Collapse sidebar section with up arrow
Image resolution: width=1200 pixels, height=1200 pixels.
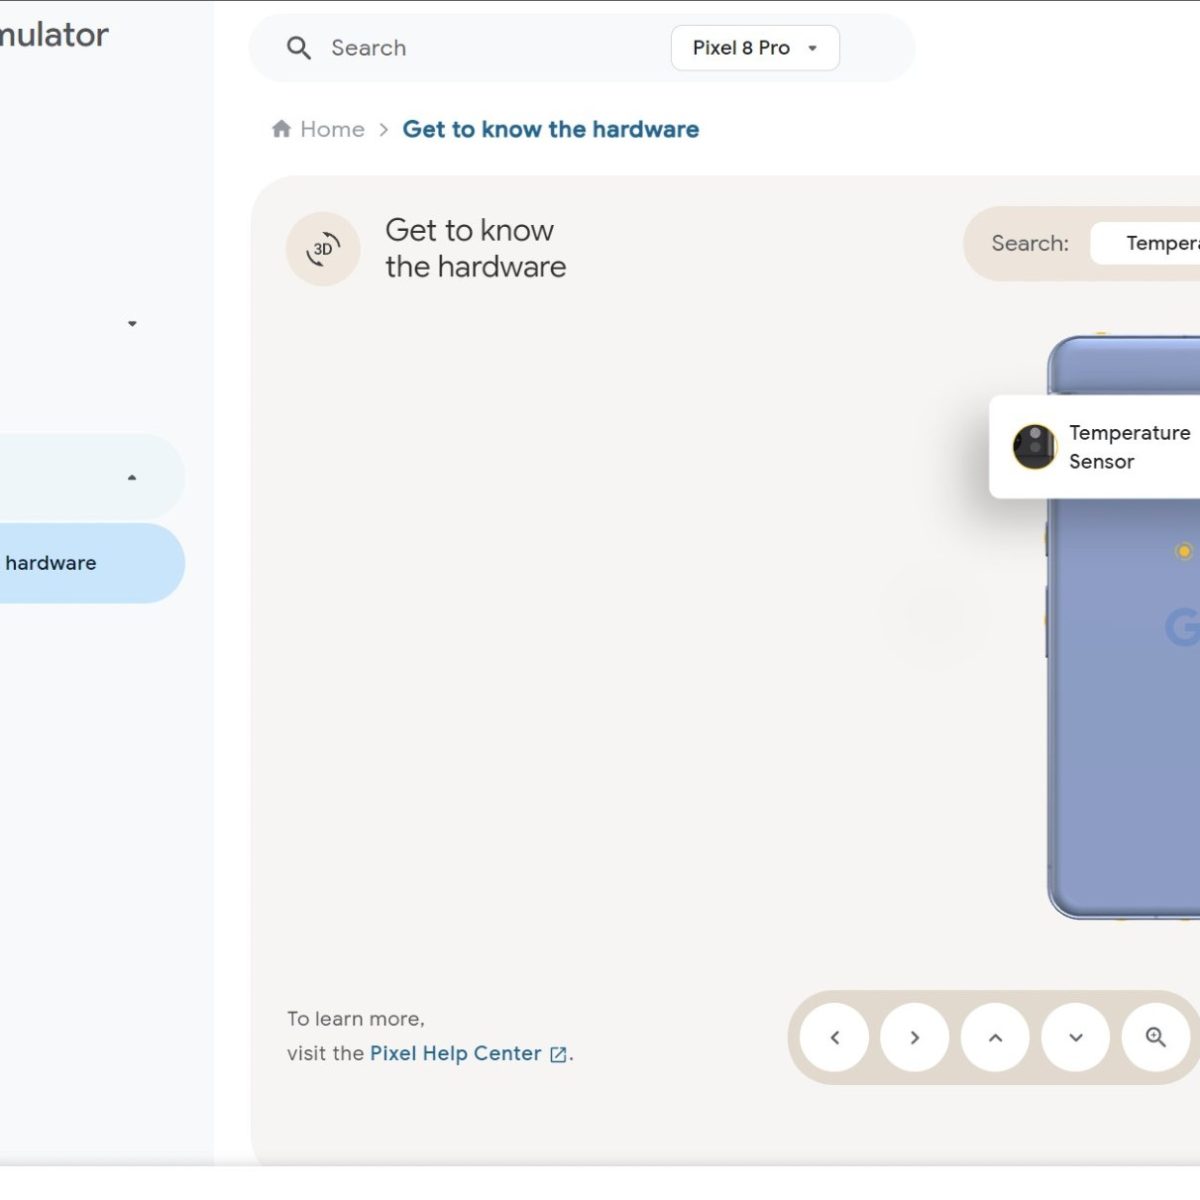[x=132, y=478]
